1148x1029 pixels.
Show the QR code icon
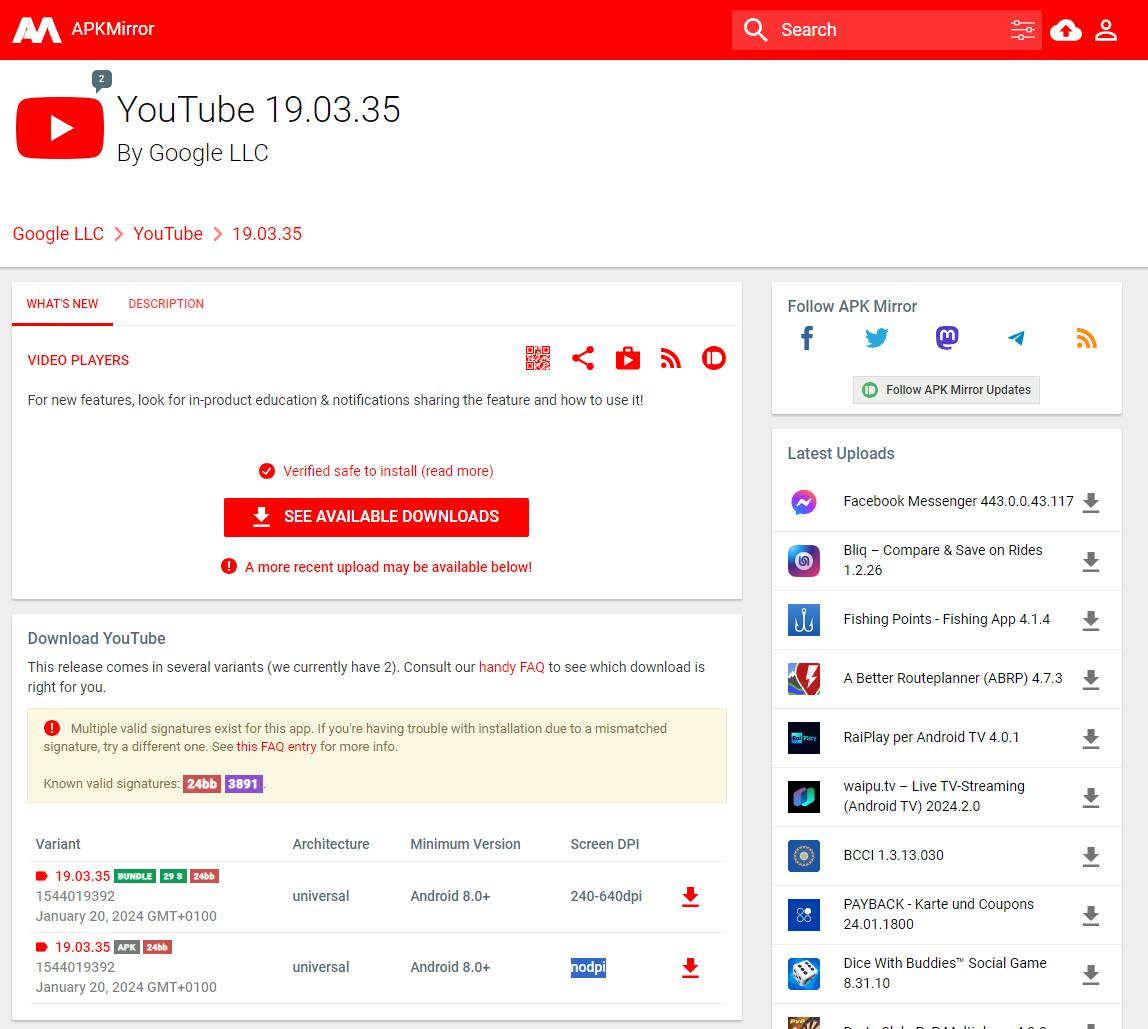pyautogui.click(x=537, y=358)
